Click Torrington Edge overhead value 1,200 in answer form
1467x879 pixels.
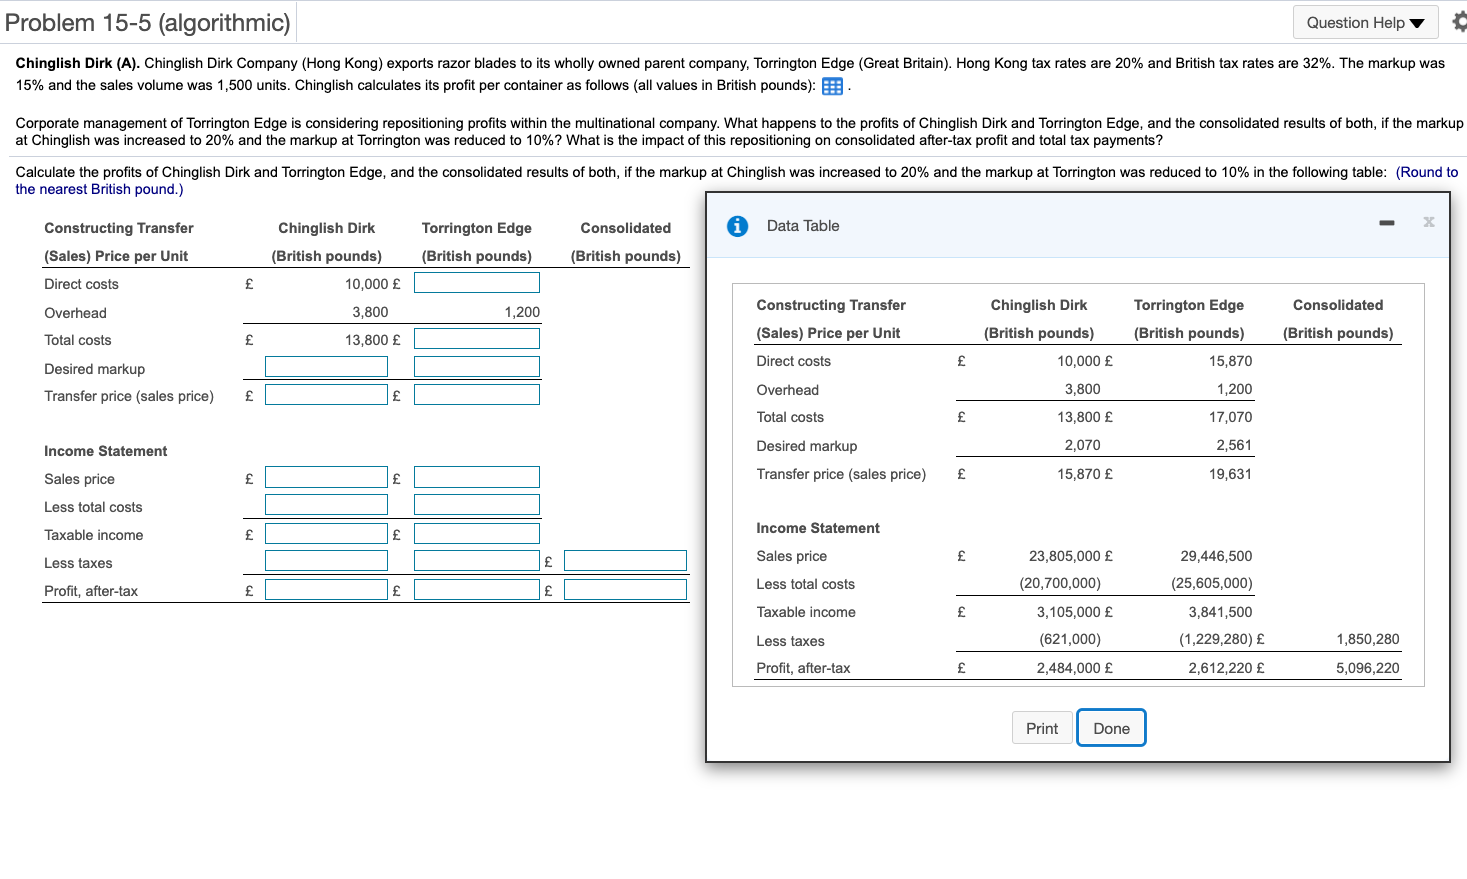tap(522, 312)
